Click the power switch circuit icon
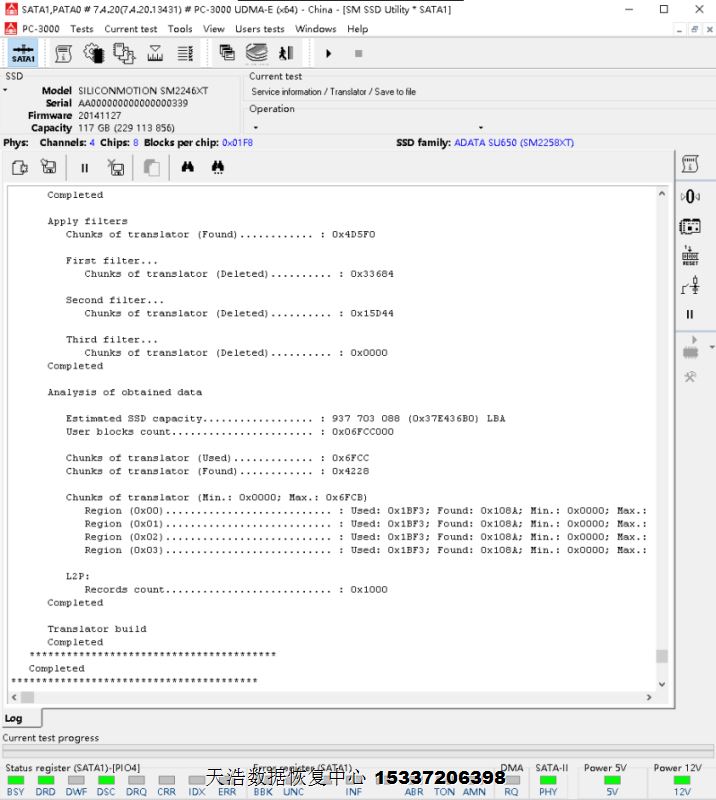 tap(690, 286)
